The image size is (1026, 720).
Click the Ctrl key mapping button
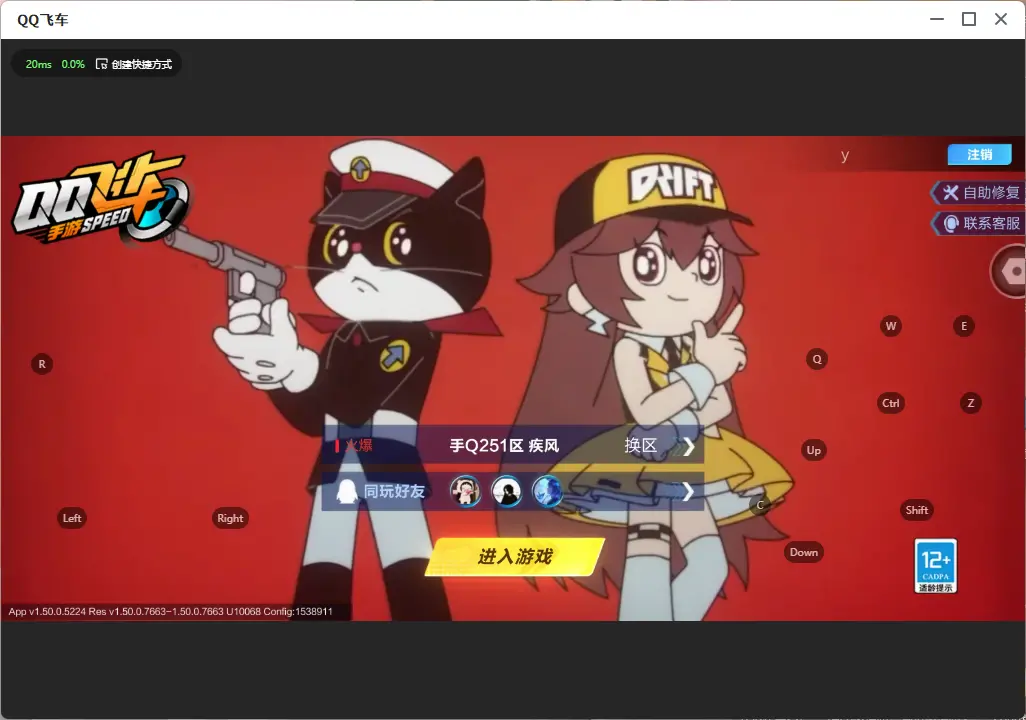point(891,403)
